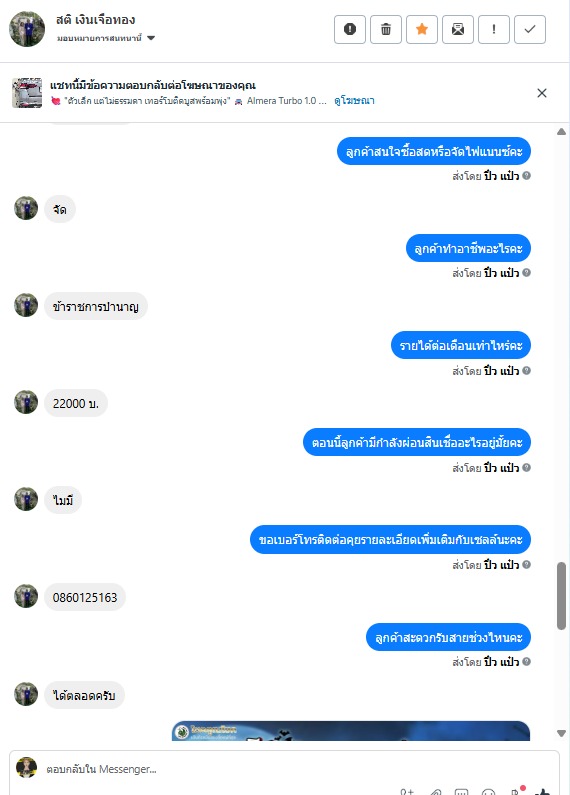Mark conversation unread with envelope icon
The height and width of the screenshot is (795, 570).
click(x=458, y=29)
